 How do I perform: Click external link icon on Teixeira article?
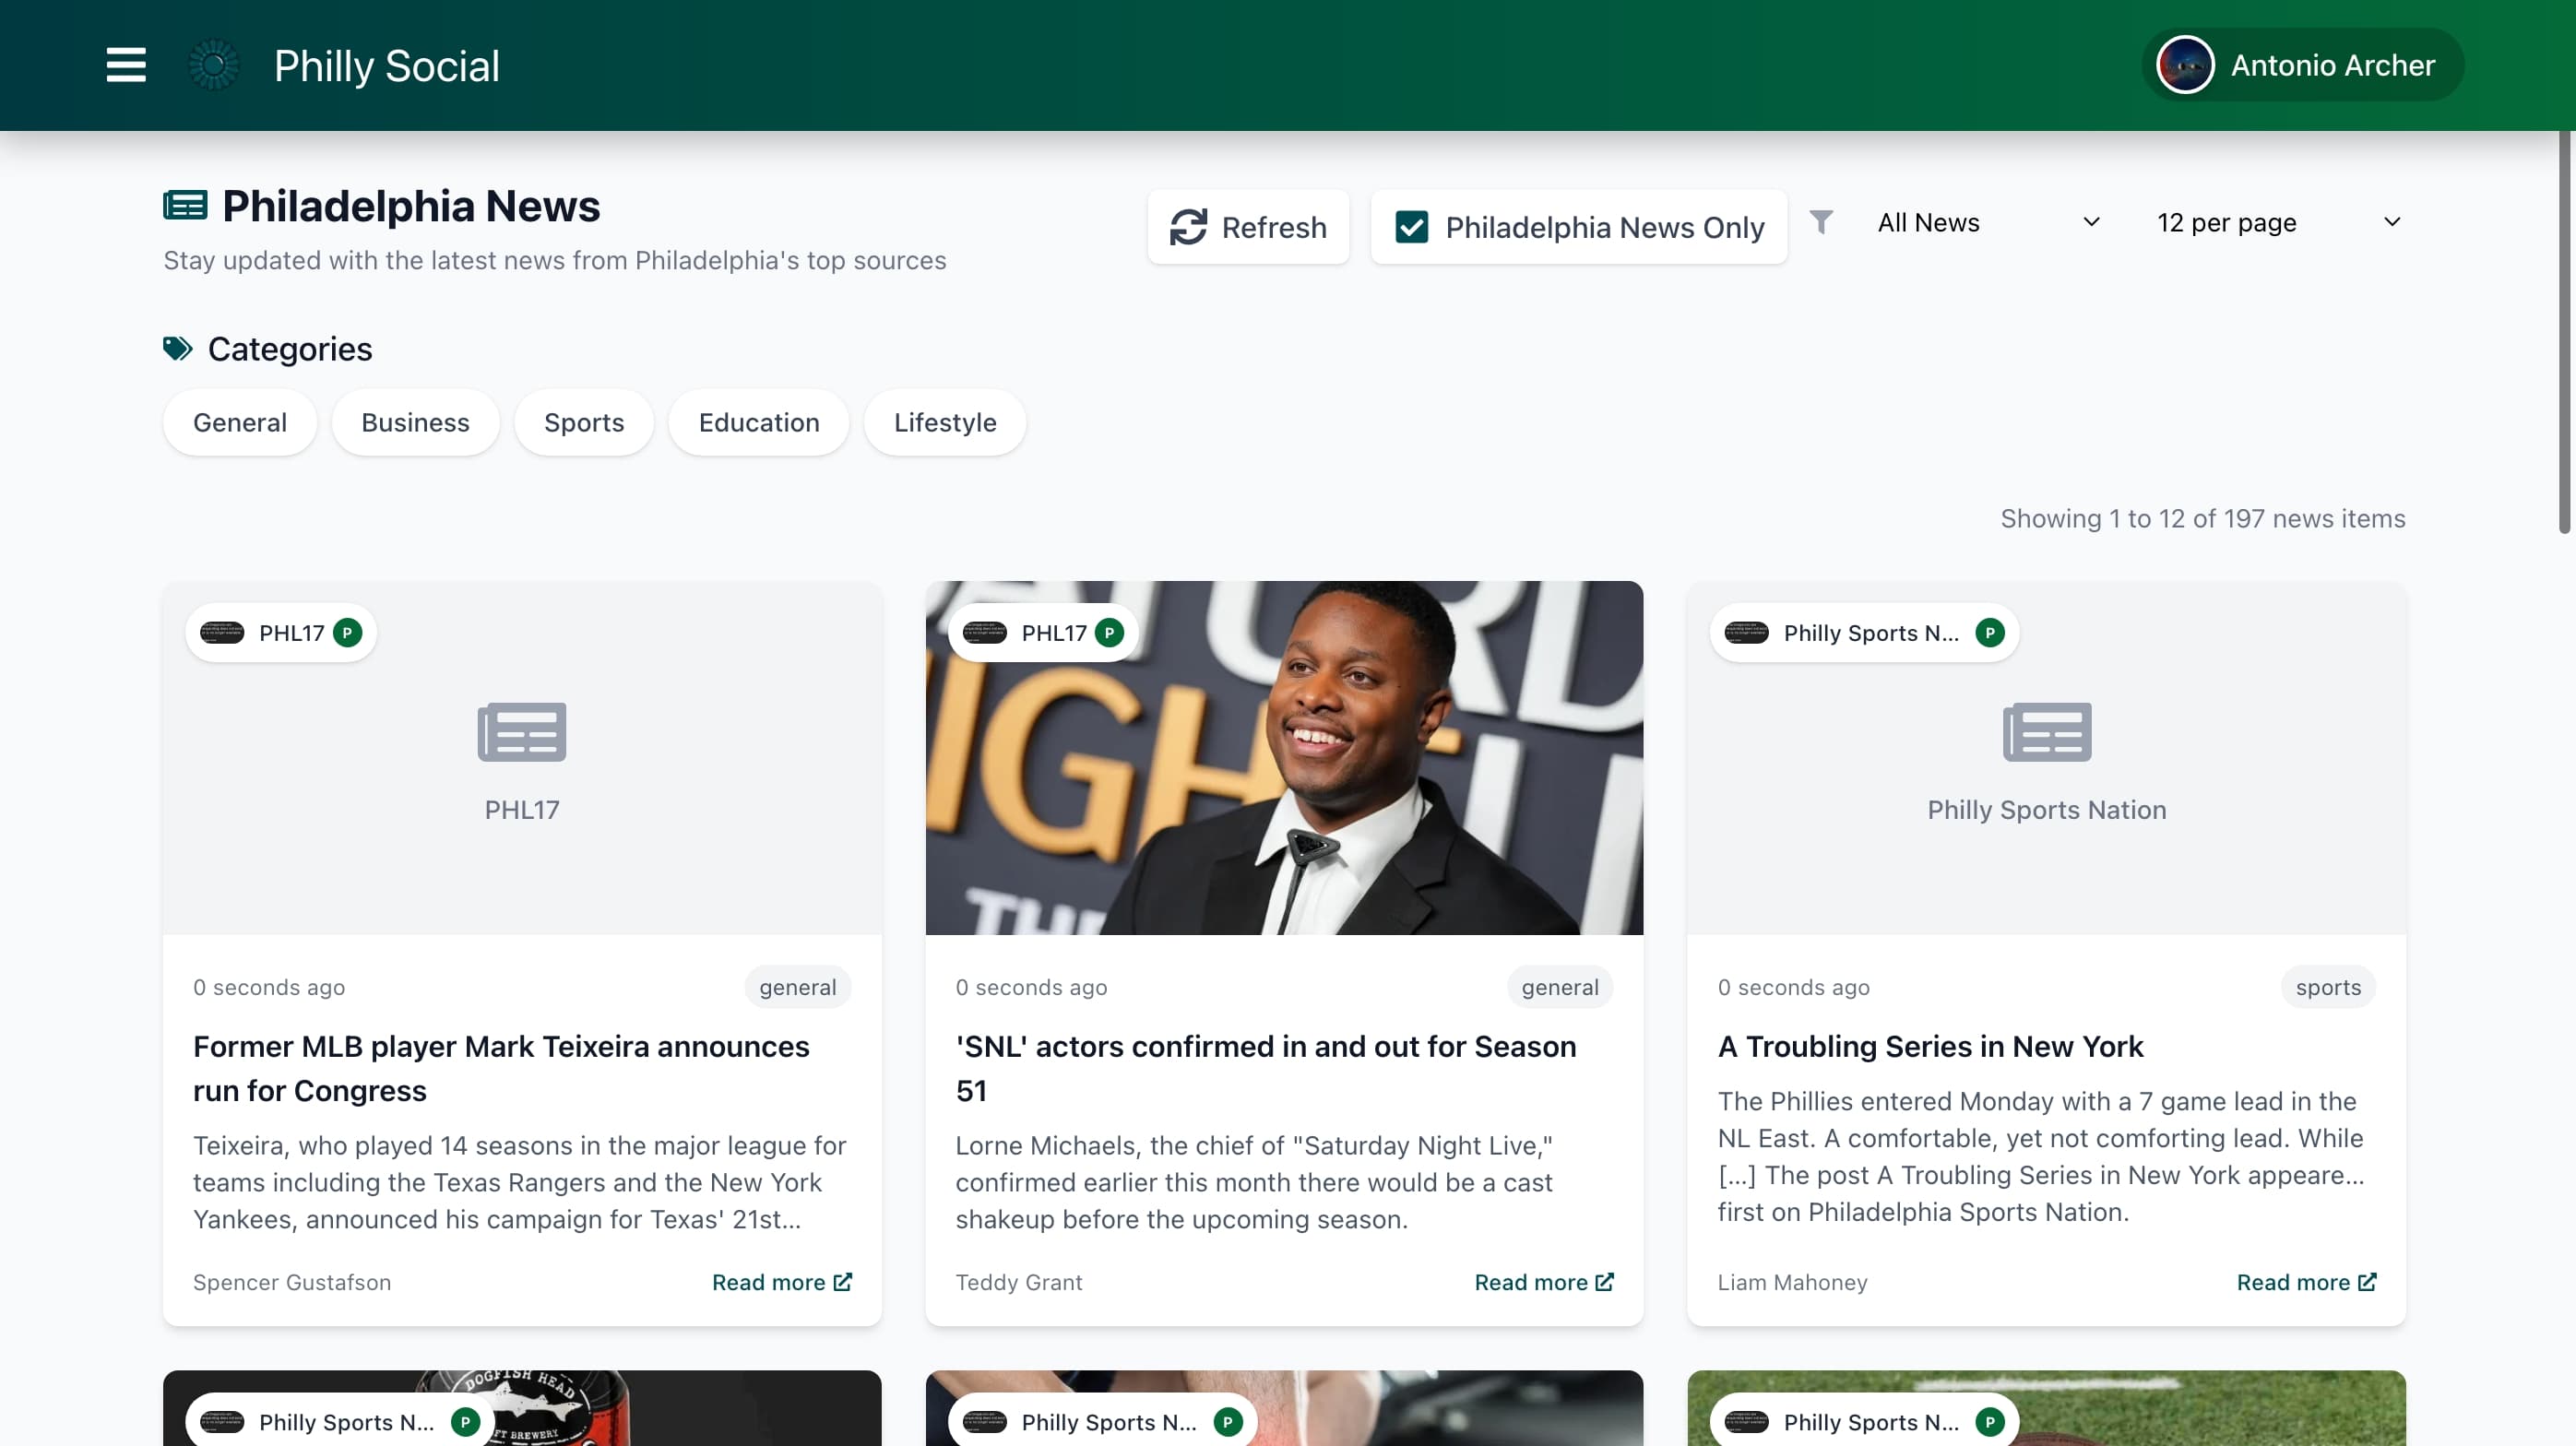click(x=843, y=1282)
